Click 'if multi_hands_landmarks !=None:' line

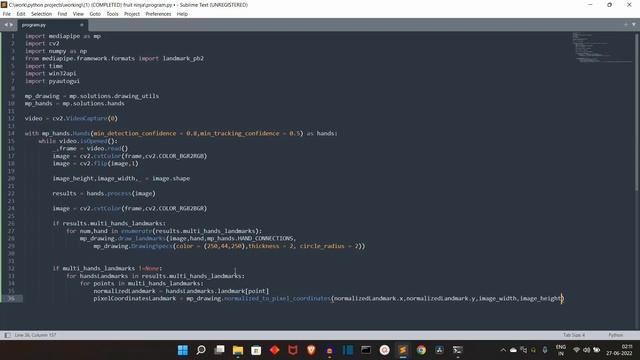(107, 268)
